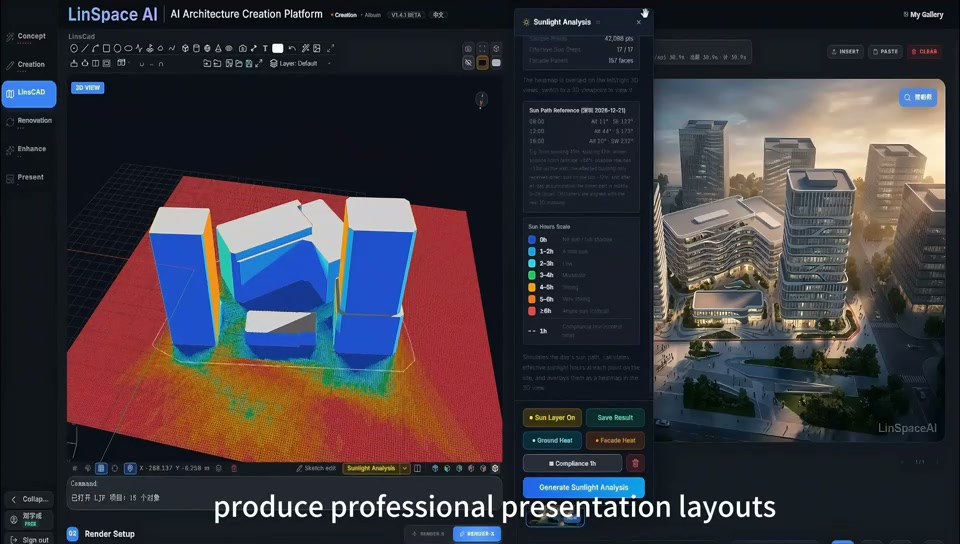Select the Sphere solid tool
This screenshot has width=960, height=544.
(x=207, y=48)
